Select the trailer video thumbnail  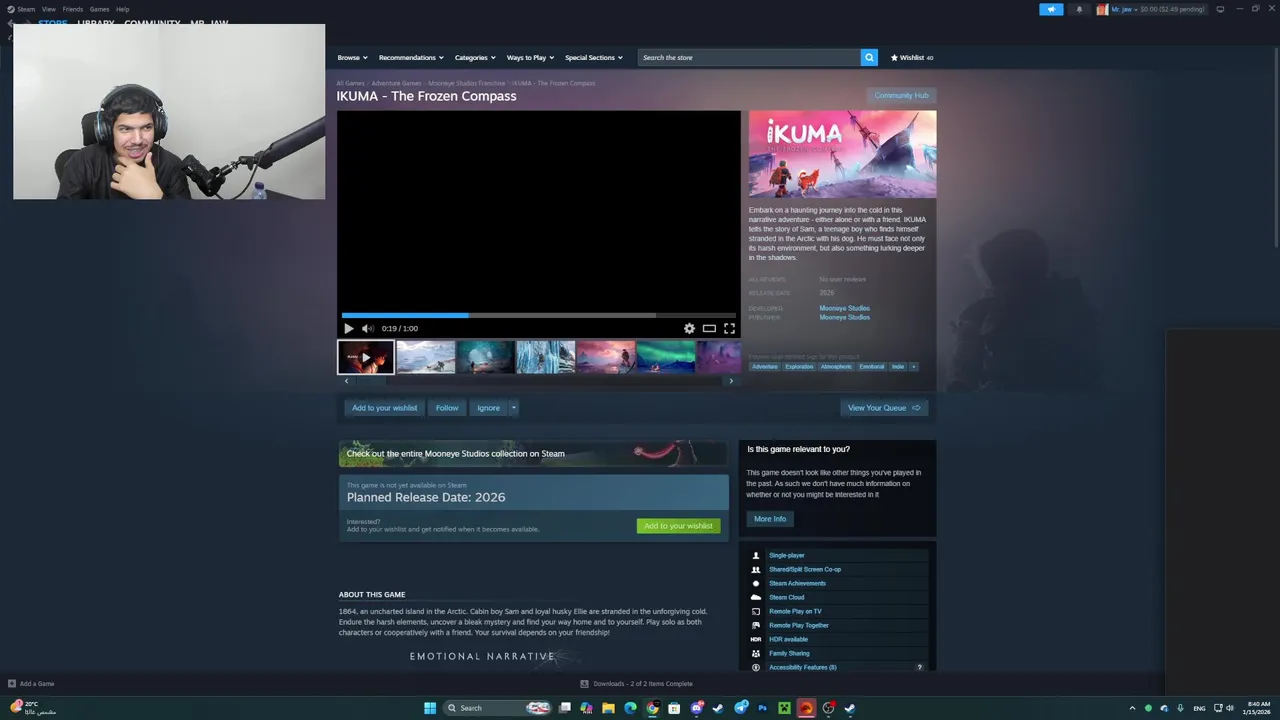(365, 357)
